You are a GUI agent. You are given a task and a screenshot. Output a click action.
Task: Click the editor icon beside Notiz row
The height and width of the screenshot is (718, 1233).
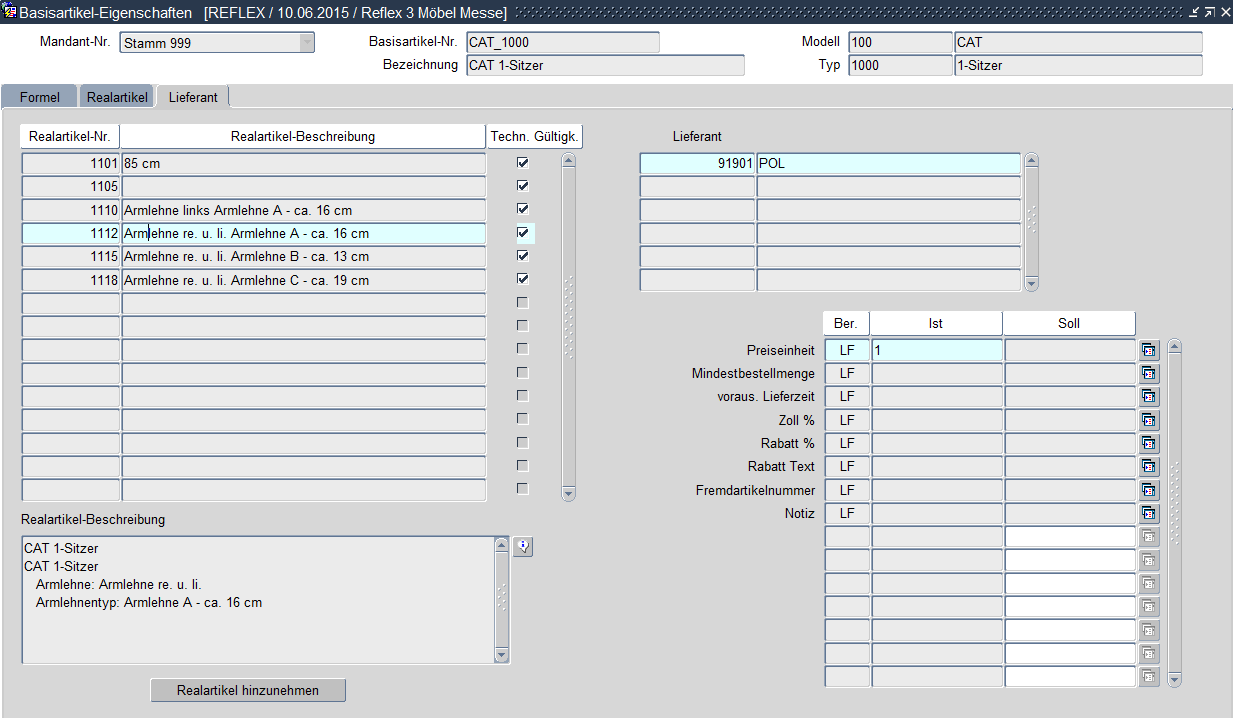click(x=1148, y=513)
